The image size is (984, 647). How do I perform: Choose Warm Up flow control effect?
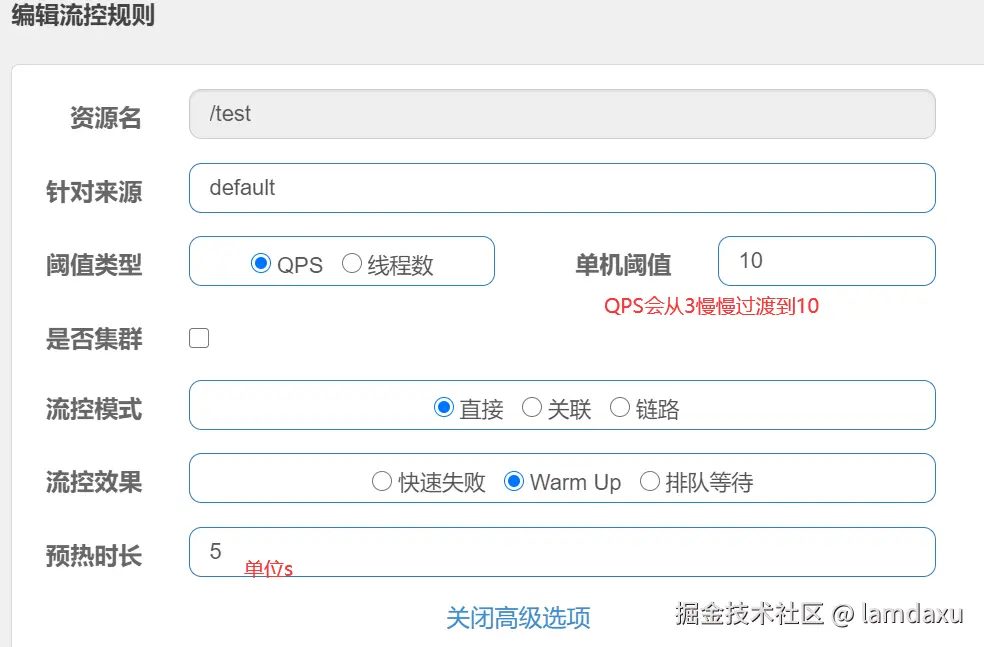click(514, 482)
